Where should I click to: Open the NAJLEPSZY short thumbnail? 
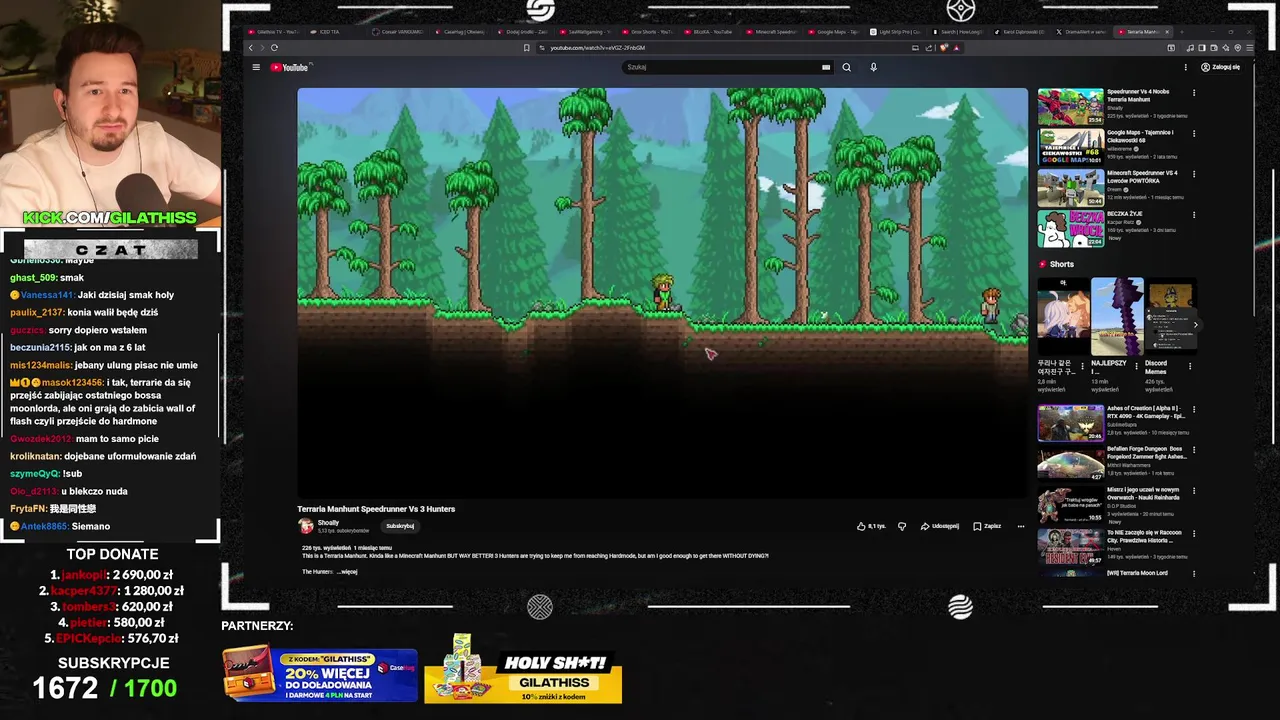pyautogui.click(x=1117, y=317)
